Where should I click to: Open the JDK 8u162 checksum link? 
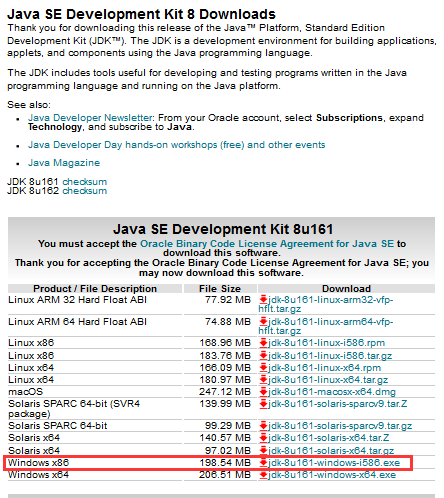coord(85,191)
